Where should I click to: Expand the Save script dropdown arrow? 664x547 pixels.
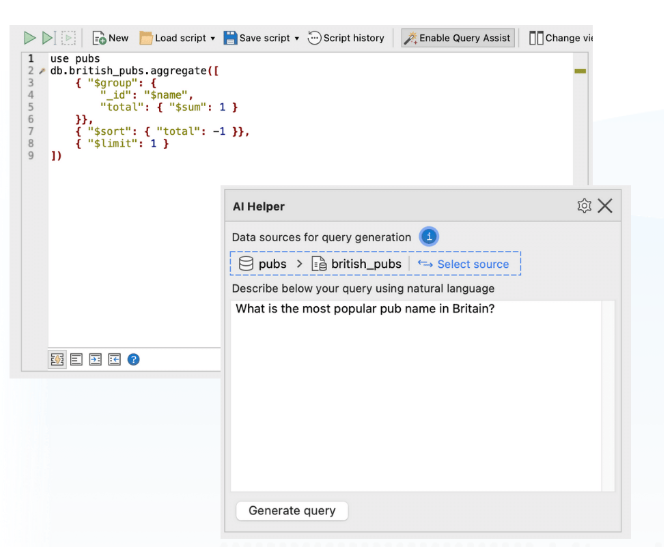tap(297, 39)
